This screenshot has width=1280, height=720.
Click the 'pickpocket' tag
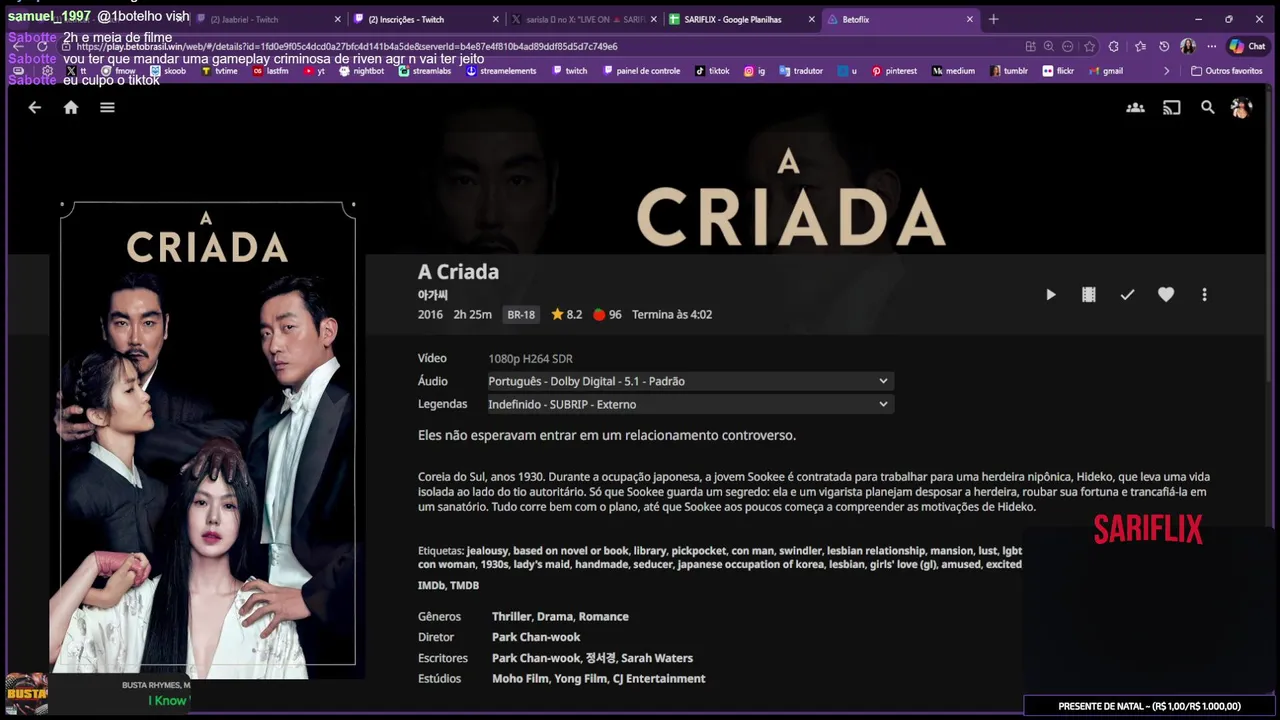point(697,551)
